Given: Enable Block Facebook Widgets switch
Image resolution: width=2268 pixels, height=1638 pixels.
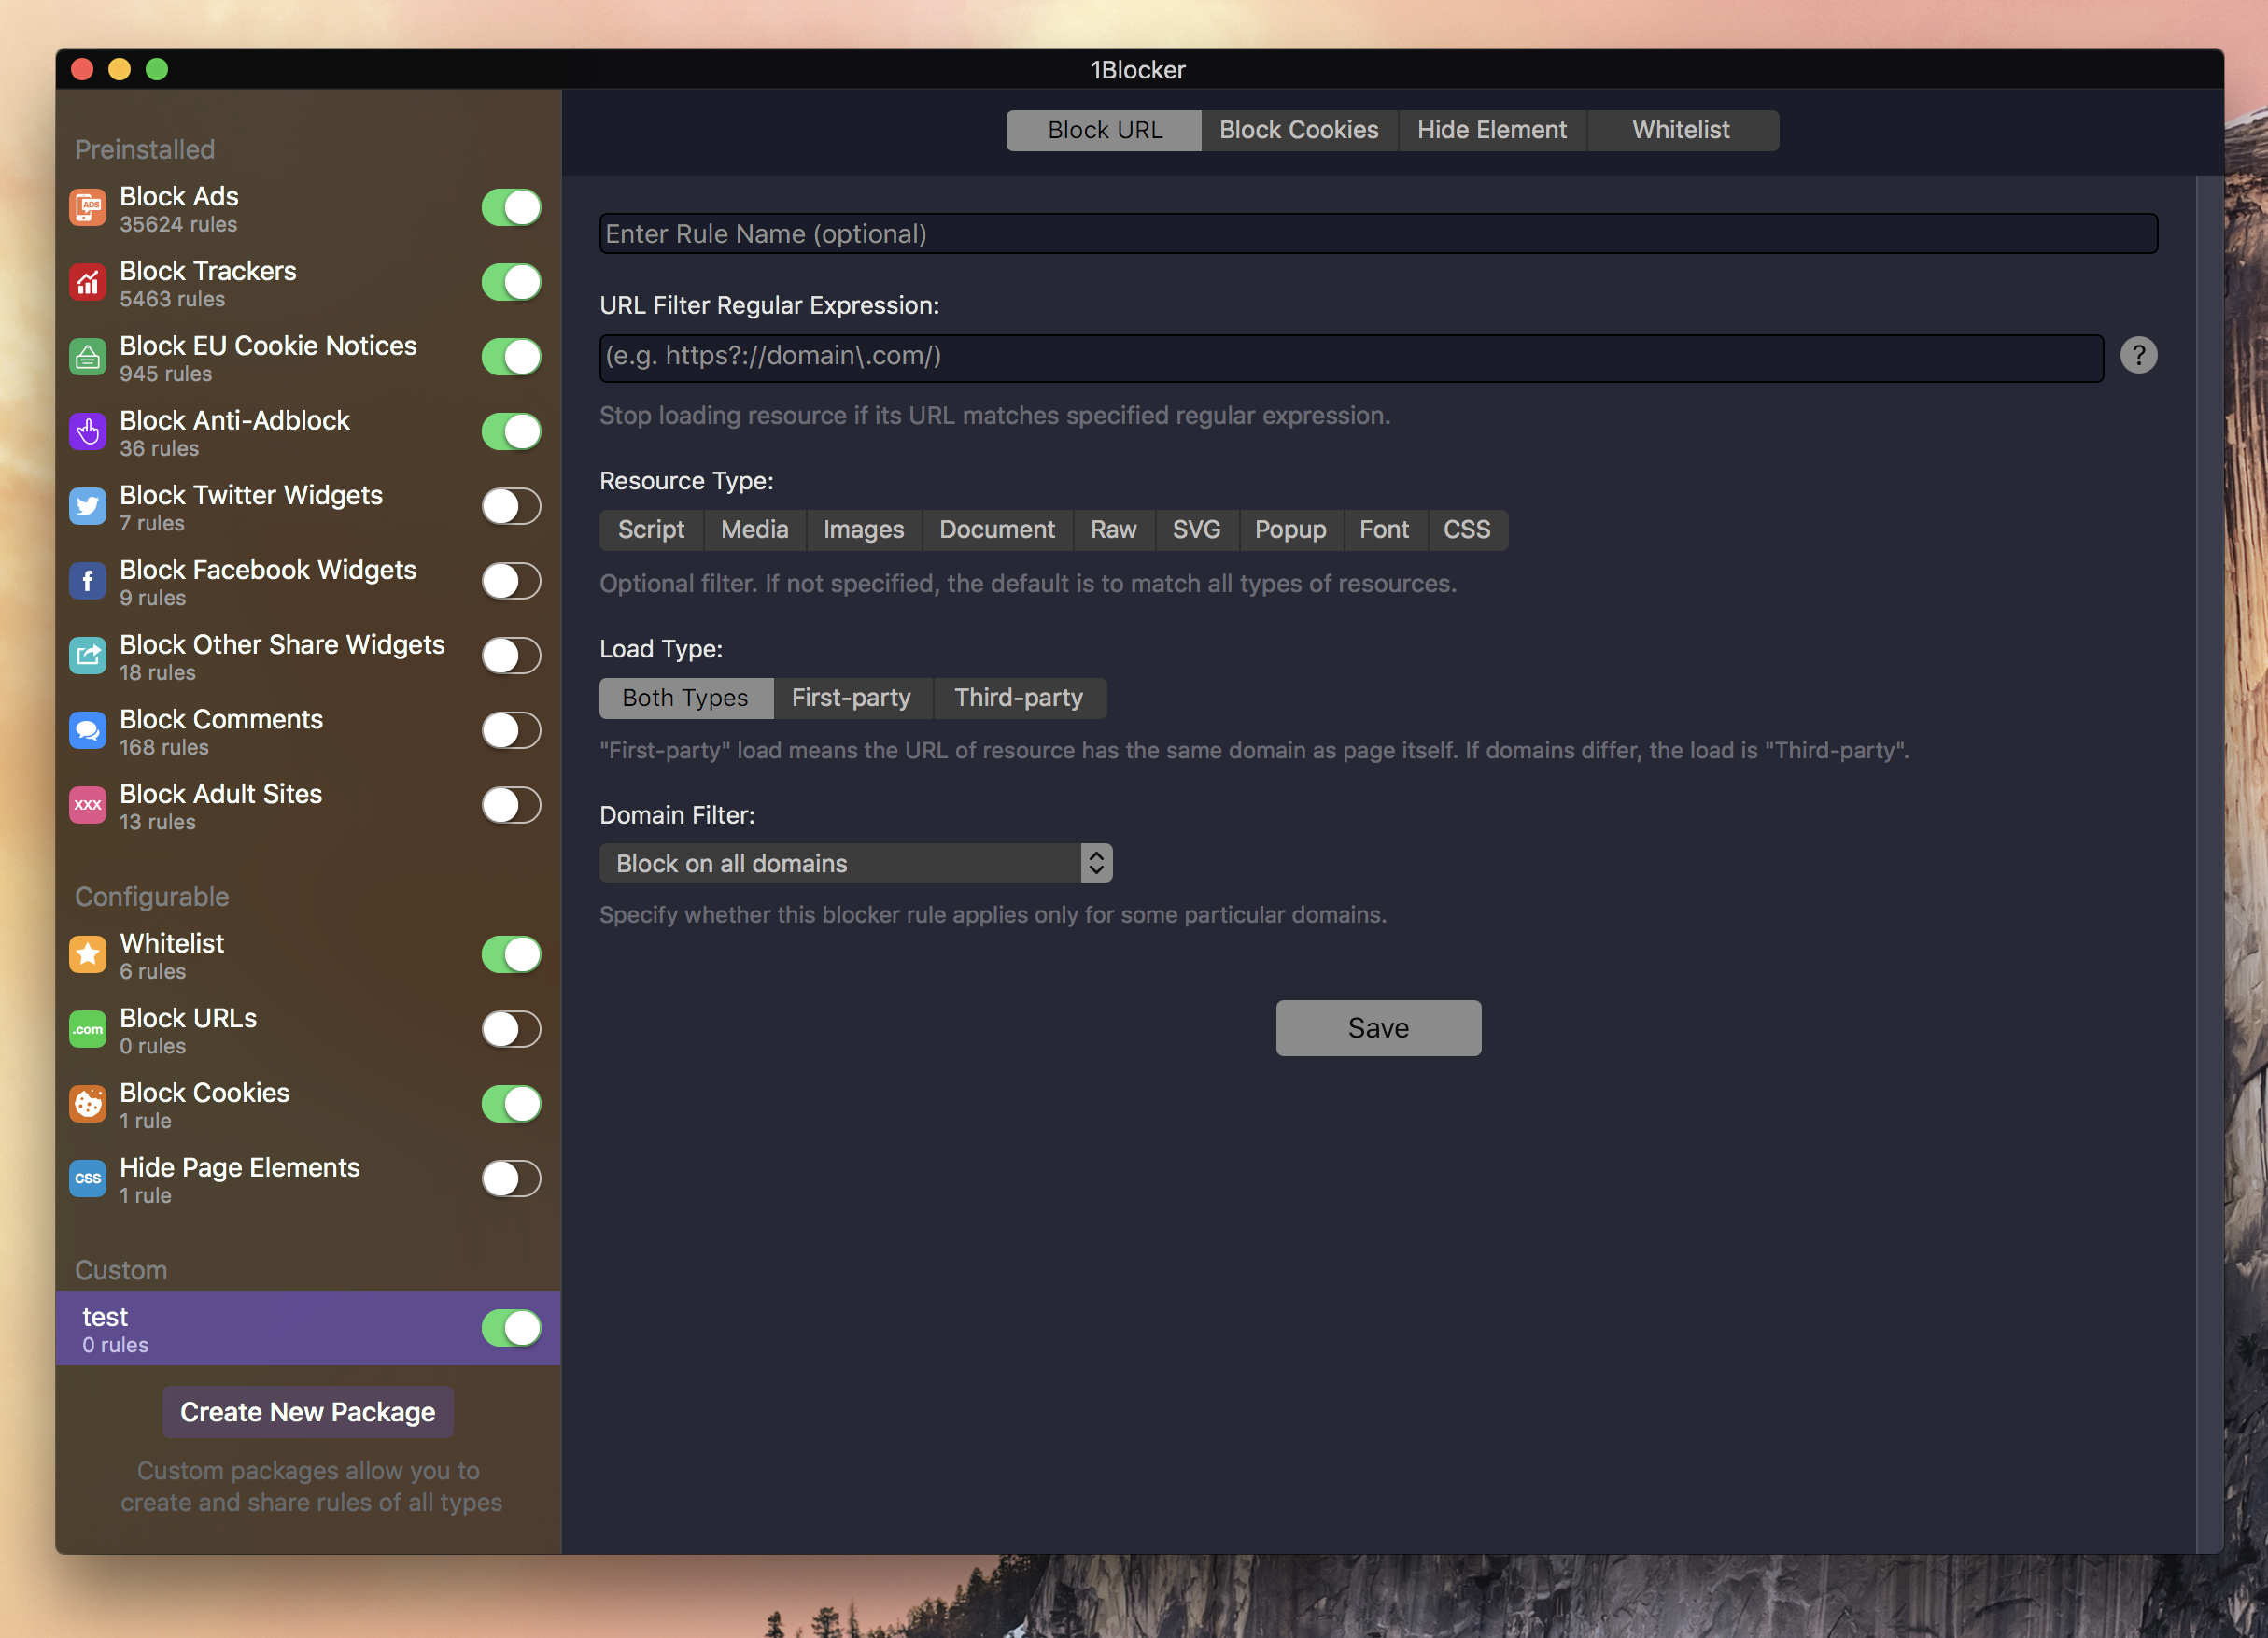Looking at the screenshot, I should click(x=511, y=581).
